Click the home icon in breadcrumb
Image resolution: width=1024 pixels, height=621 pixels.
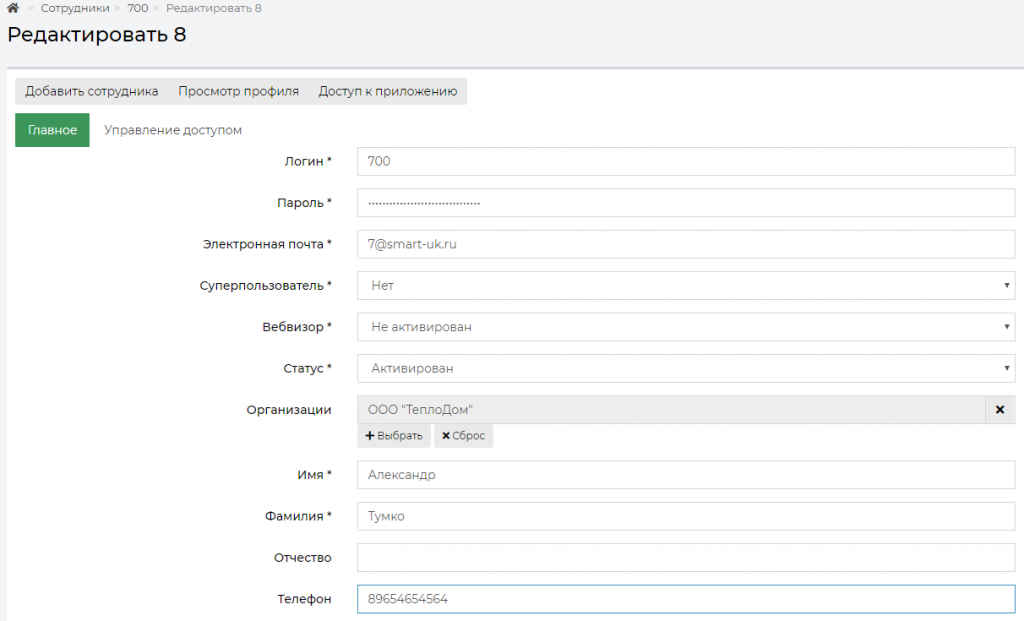pyautogui.click(x=13, y=8)
